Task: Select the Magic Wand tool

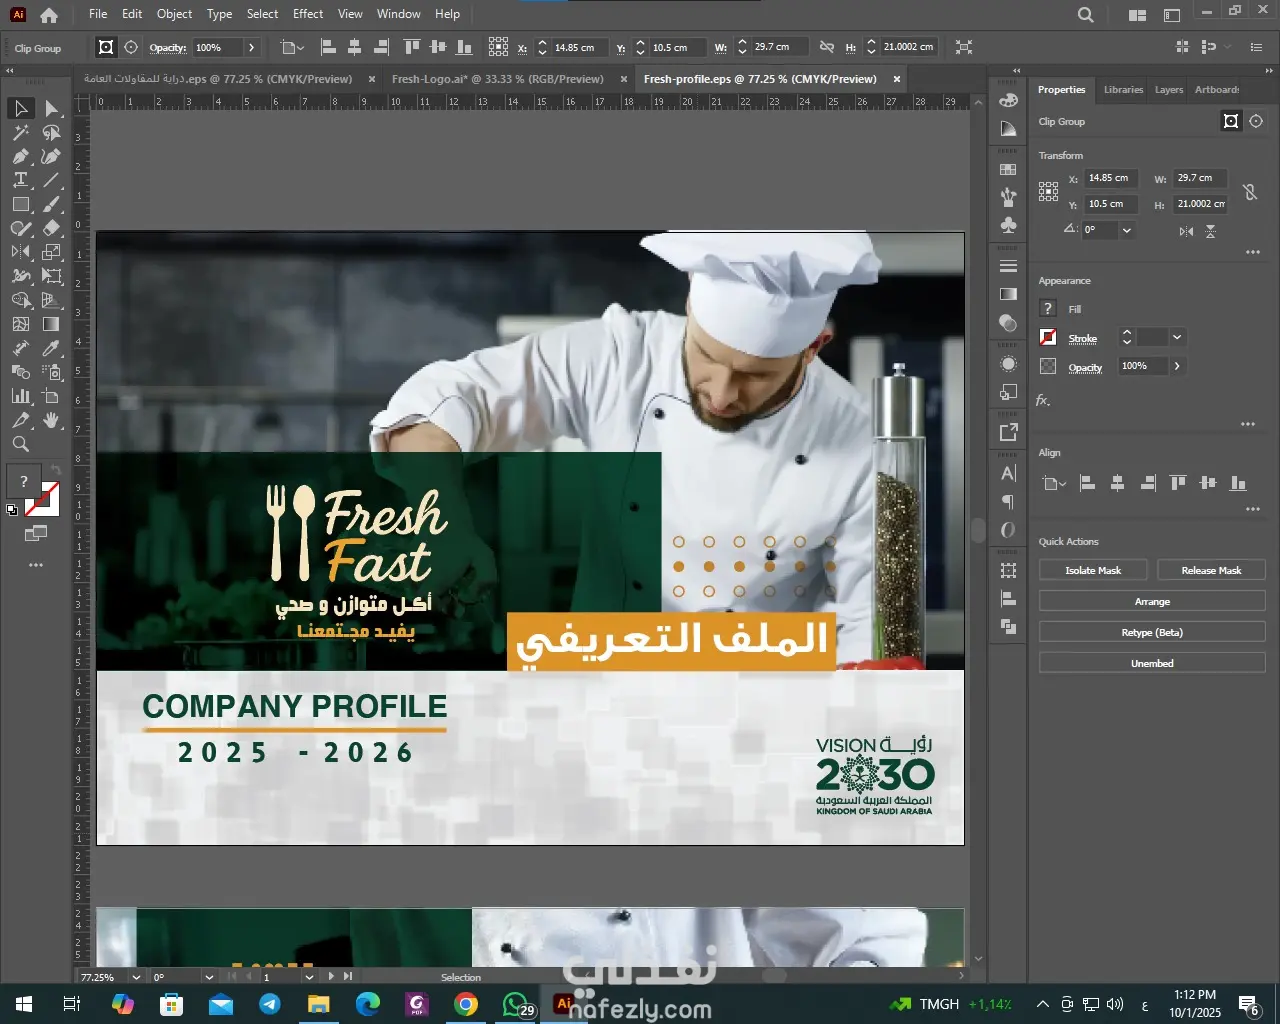Action: (21, 132)
